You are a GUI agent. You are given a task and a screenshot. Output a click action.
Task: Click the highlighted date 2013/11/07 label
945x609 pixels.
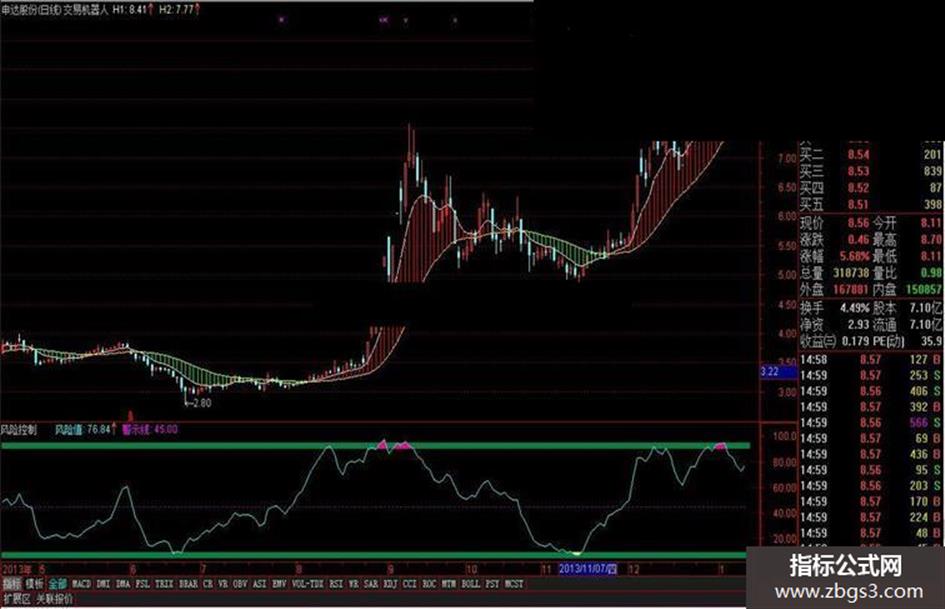[x=588, y=569]
